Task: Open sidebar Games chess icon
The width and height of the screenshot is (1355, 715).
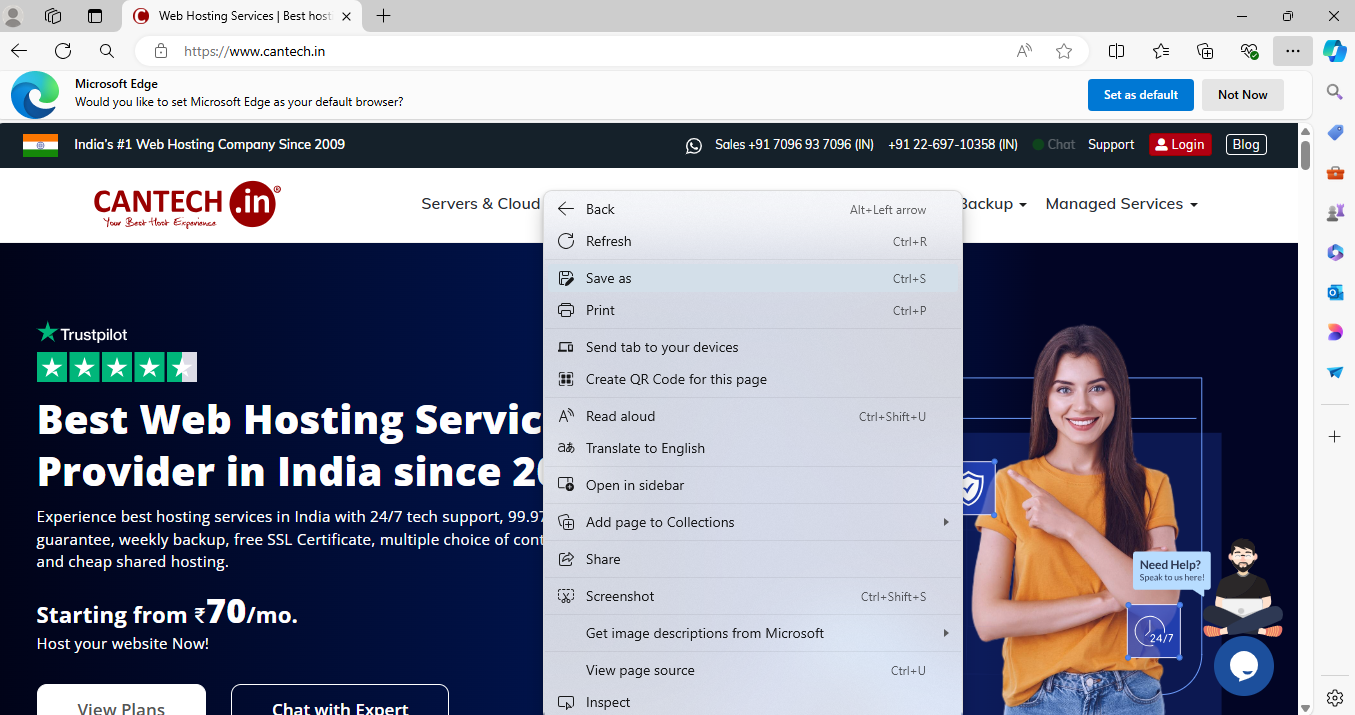Action: [x=1335, y=212]
